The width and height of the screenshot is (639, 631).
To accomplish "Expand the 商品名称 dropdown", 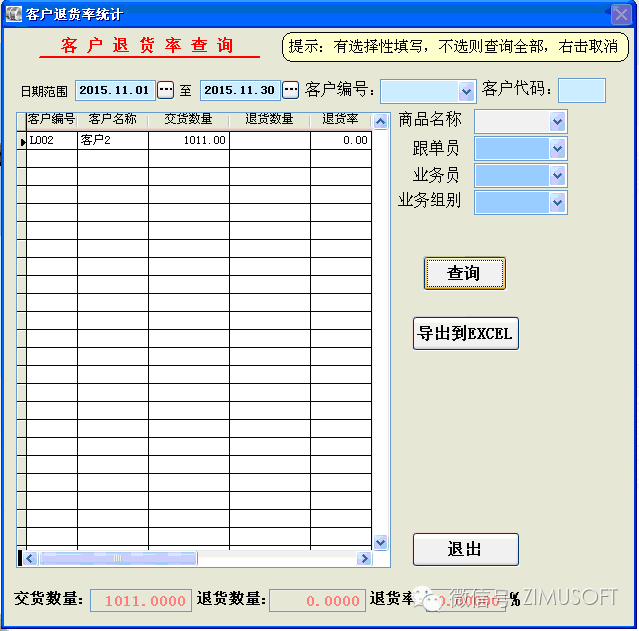I will tap(557, 121).
